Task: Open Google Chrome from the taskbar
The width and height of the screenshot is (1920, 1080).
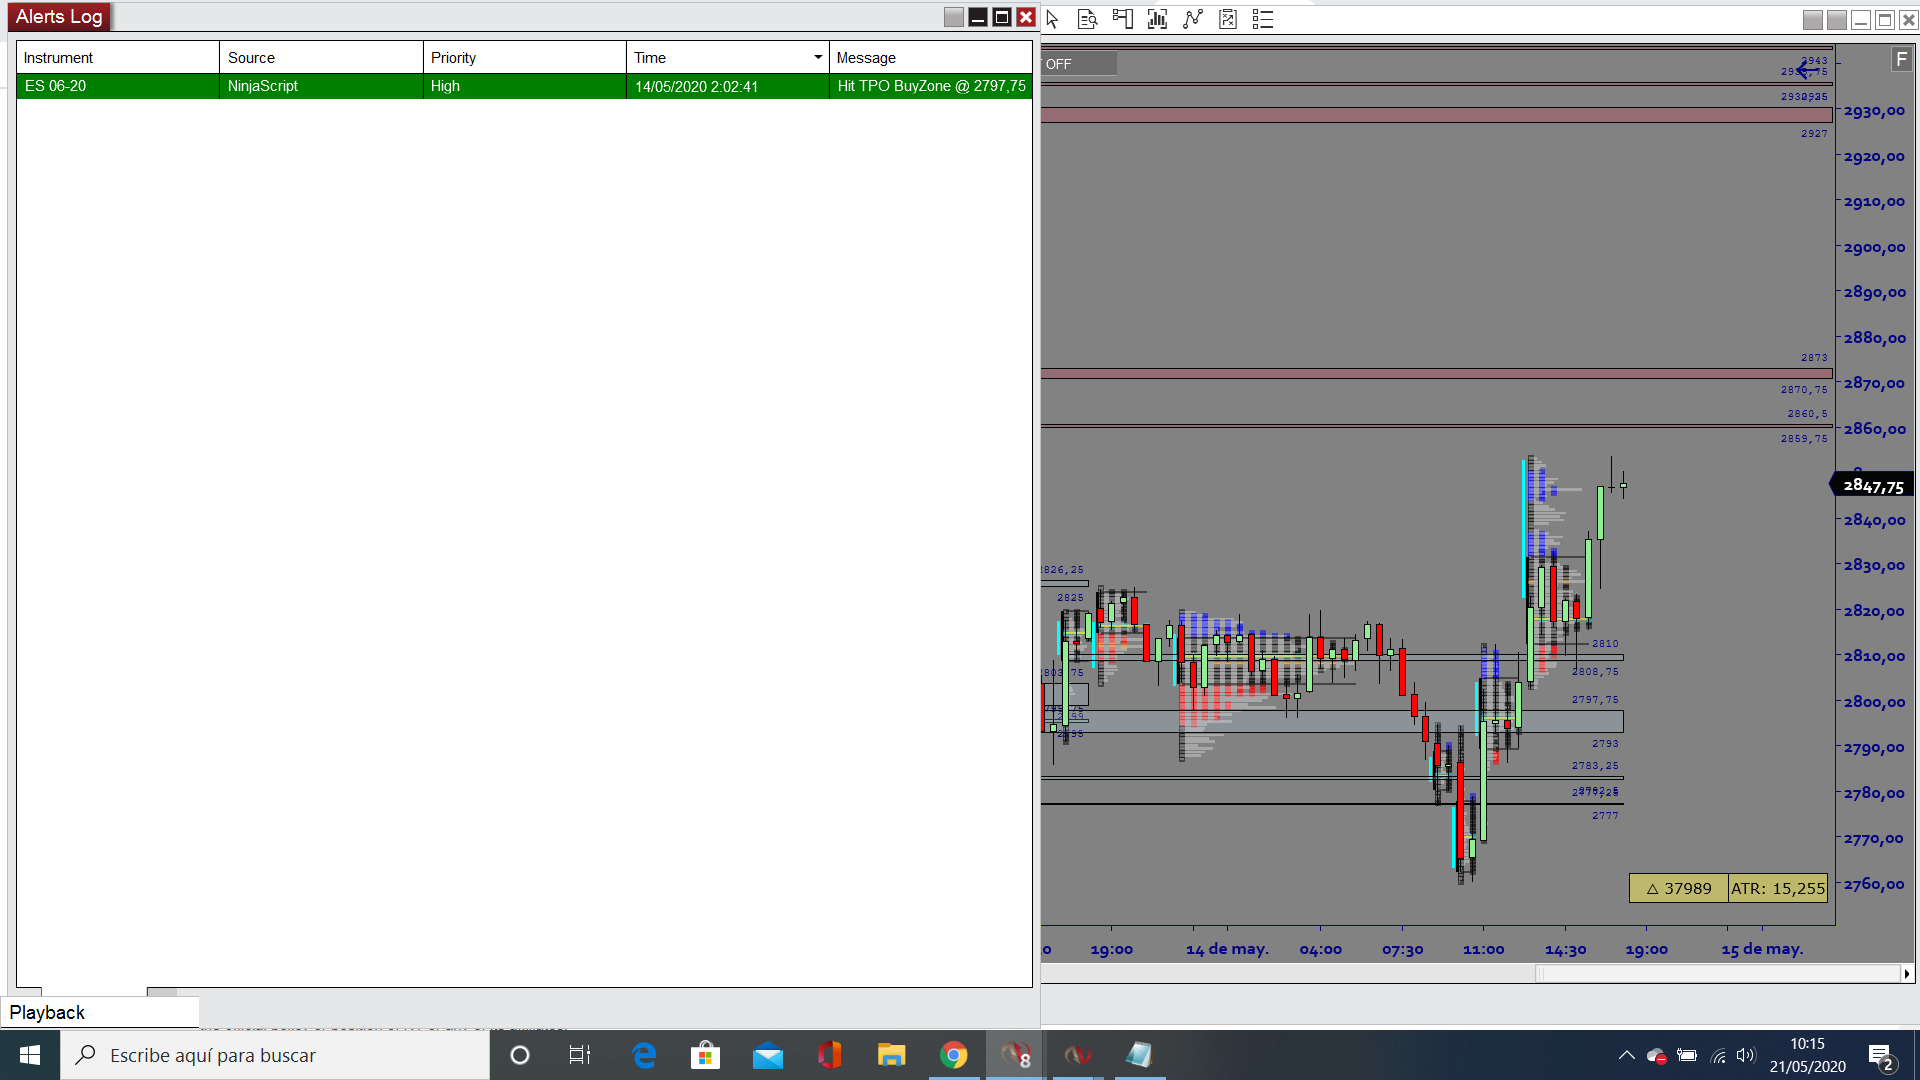Action: coord(953,1055)
